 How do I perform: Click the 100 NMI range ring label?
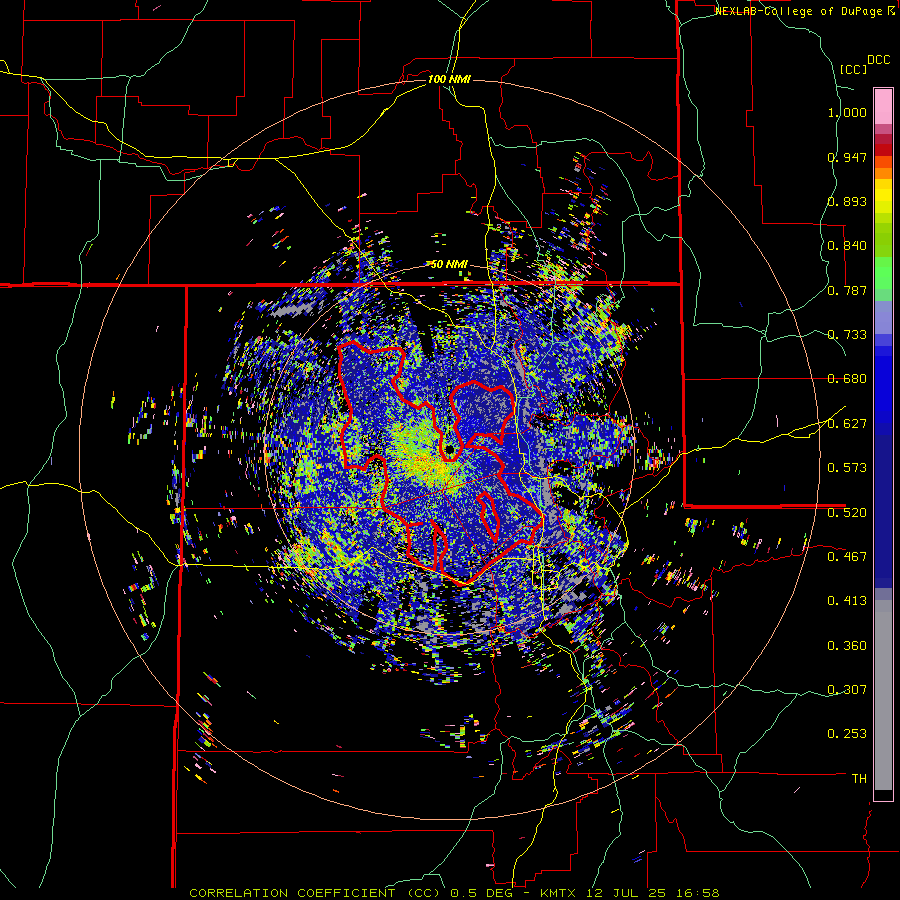pyautogui.click(x=449, y=79)
